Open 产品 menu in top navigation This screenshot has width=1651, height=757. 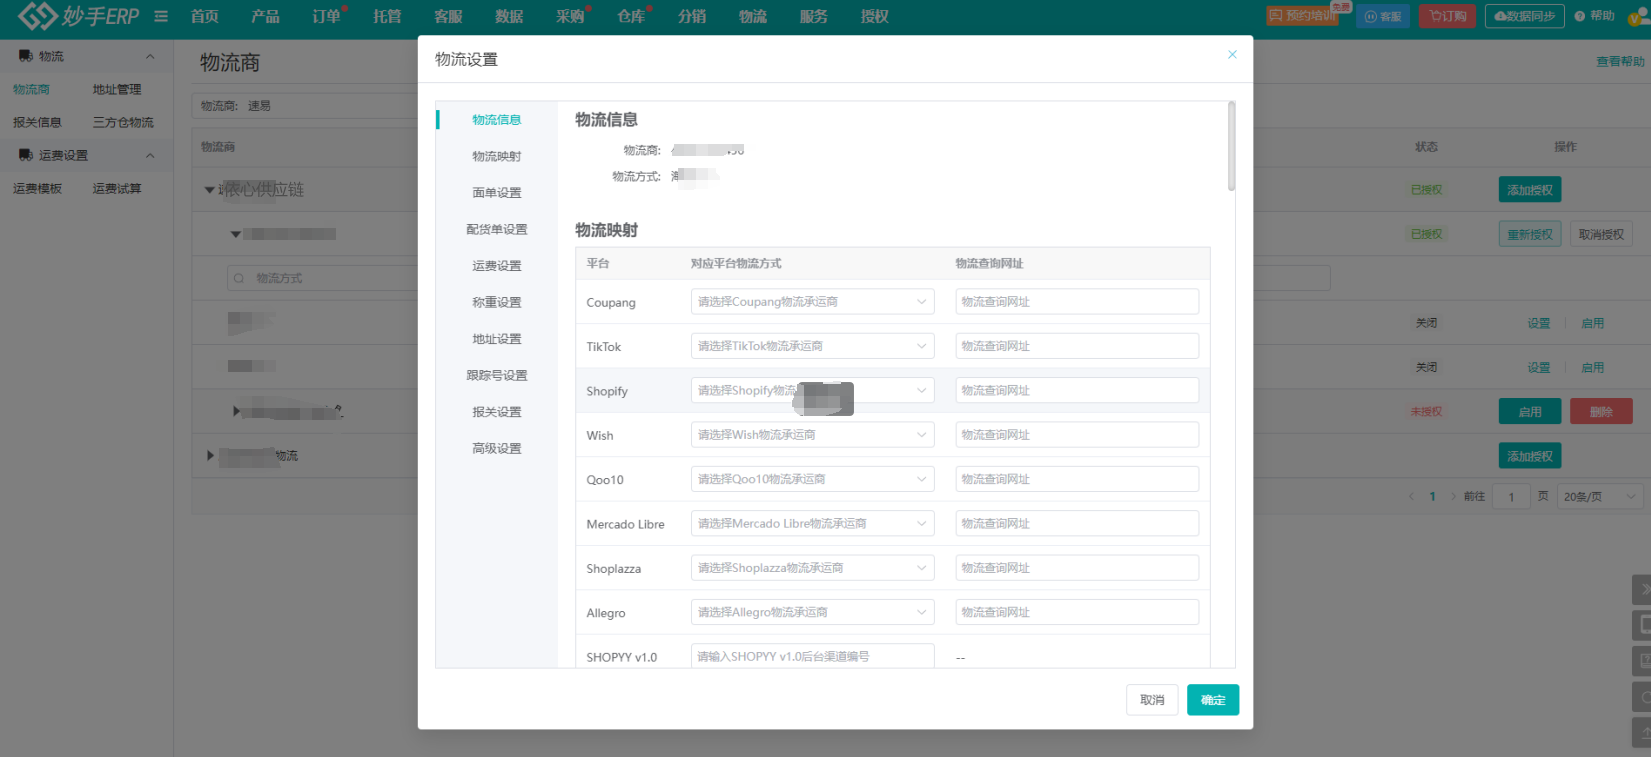(266, 16)
